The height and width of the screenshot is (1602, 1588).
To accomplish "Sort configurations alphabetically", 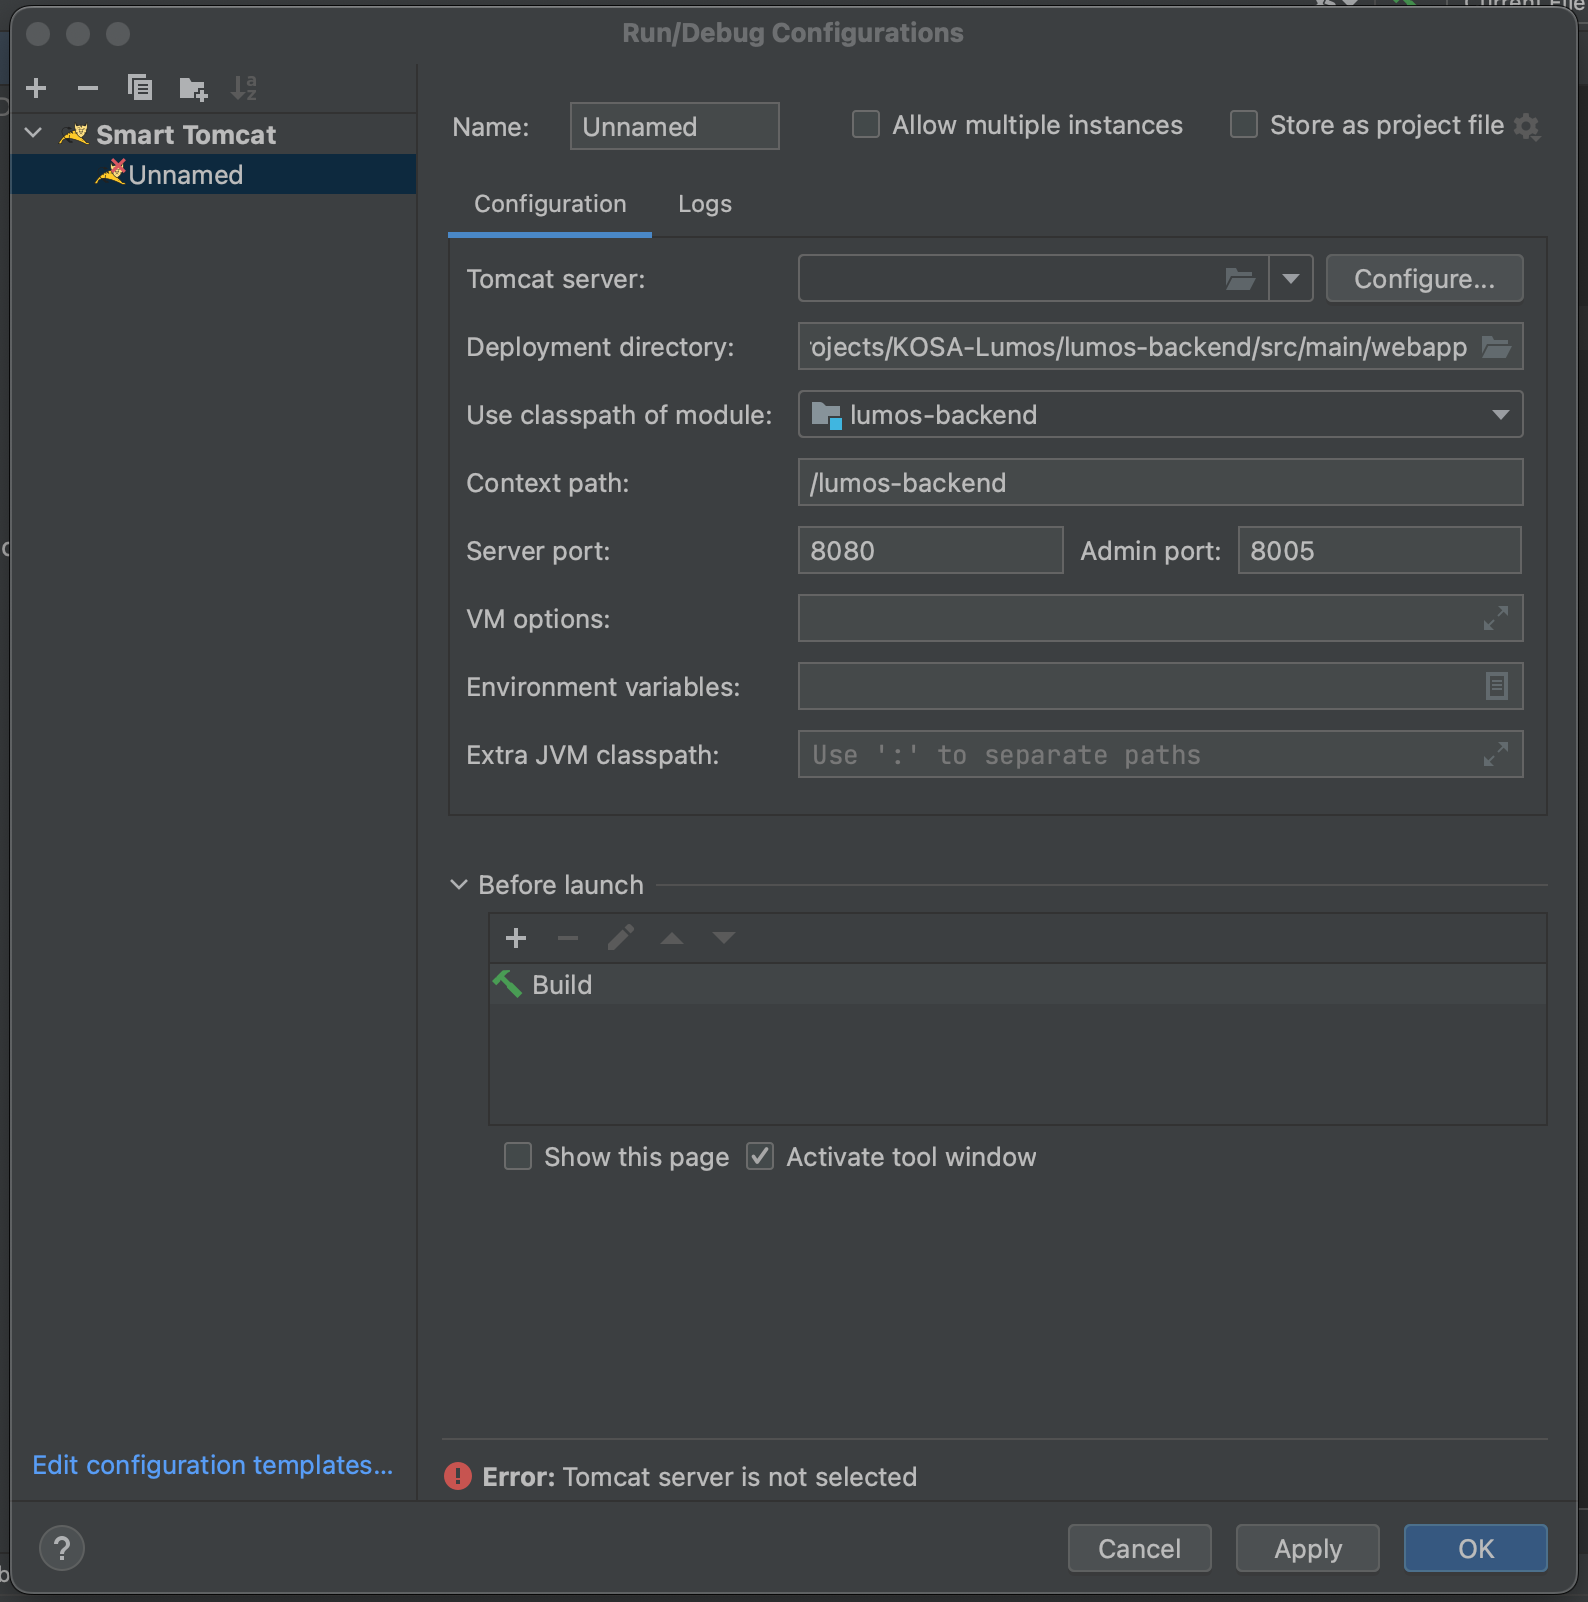I will (244, 88).
